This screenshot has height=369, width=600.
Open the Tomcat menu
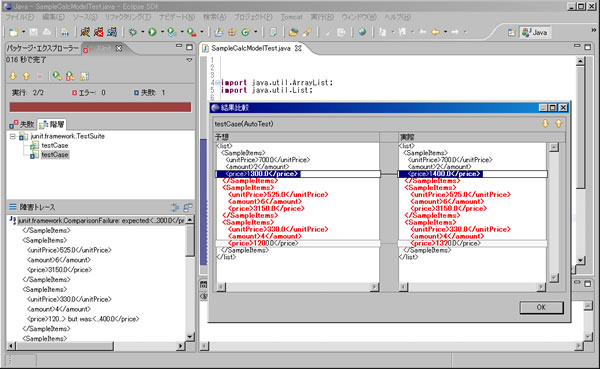tap(291, 17)
